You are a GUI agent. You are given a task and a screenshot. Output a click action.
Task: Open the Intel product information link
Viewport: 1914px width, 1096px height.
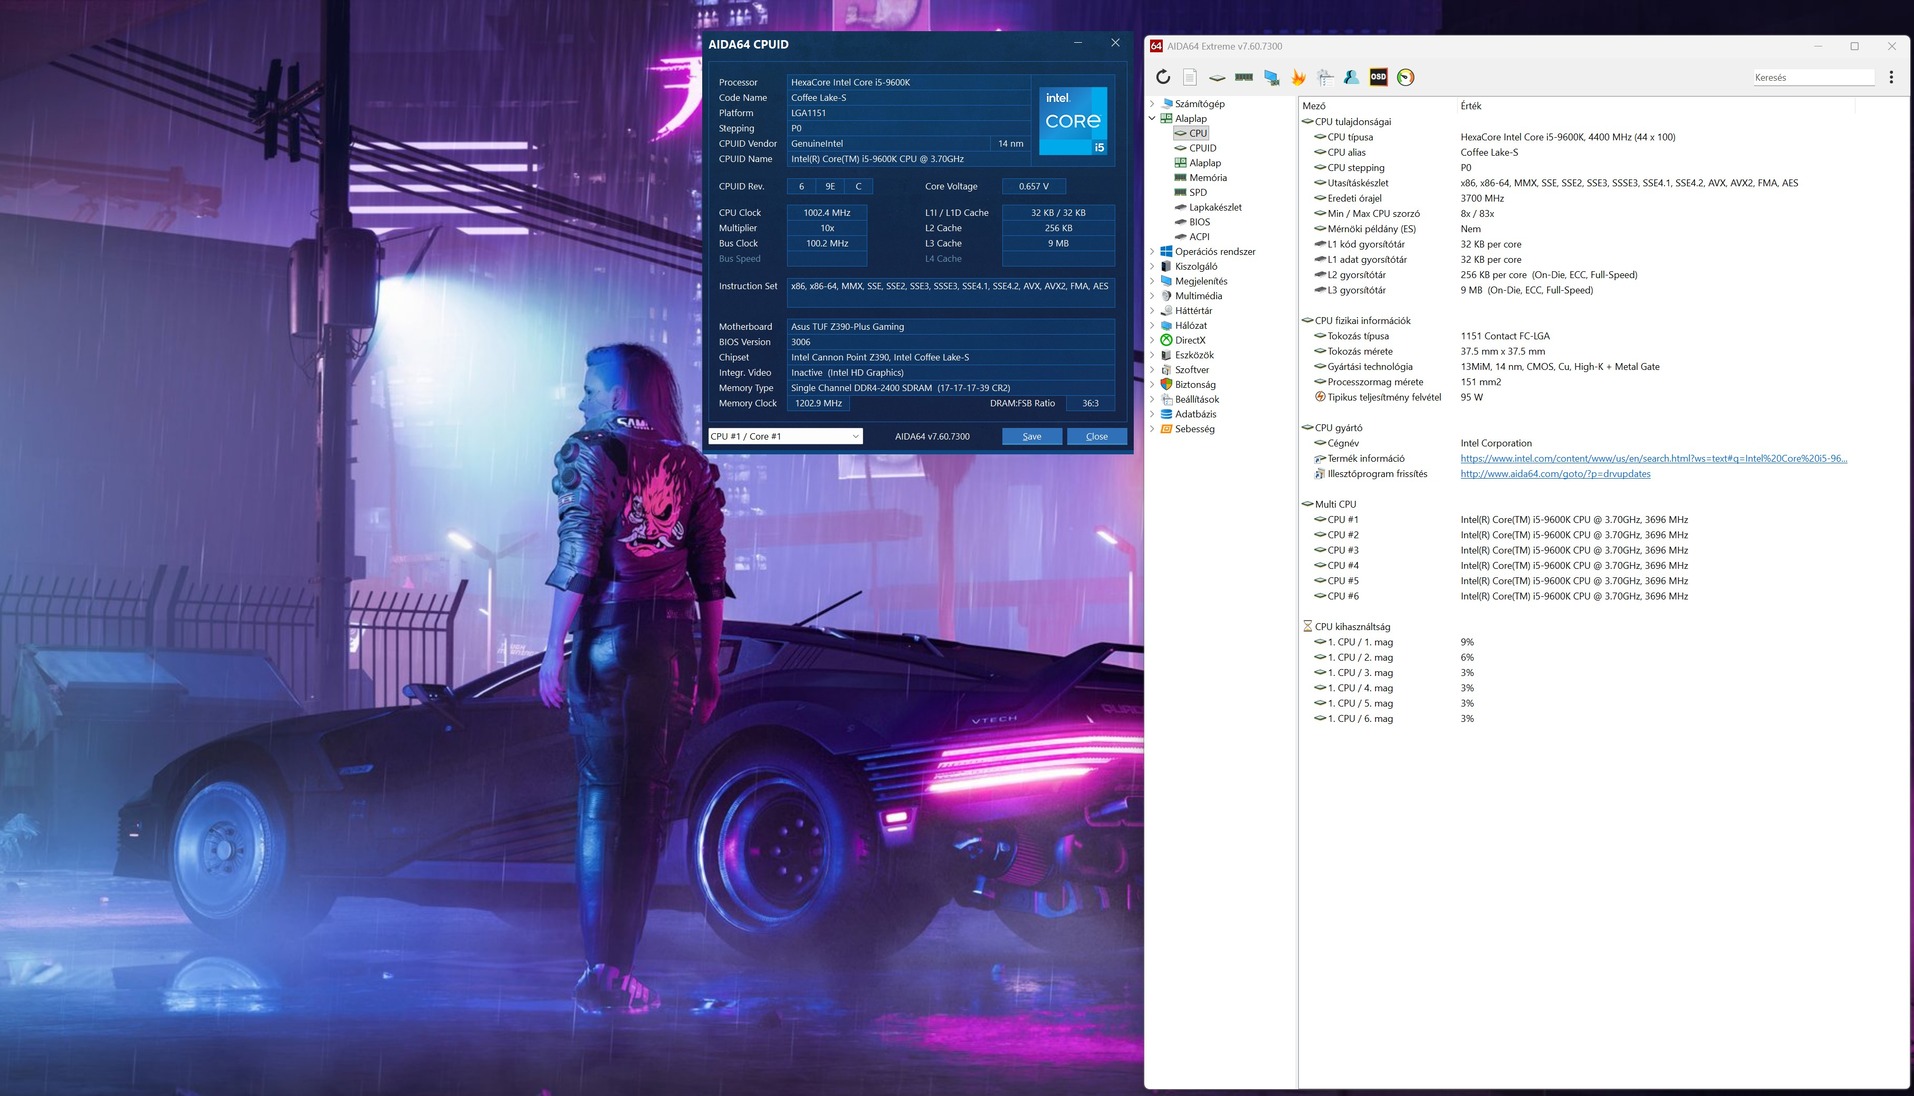(1654, 459)
